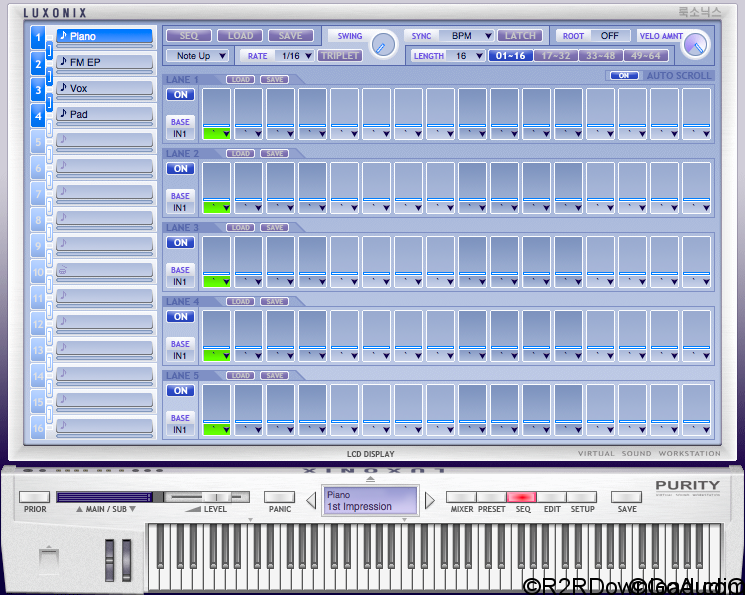Open Lane 4 first step green dropdown
745x595 pixels.
click(217, 355)
